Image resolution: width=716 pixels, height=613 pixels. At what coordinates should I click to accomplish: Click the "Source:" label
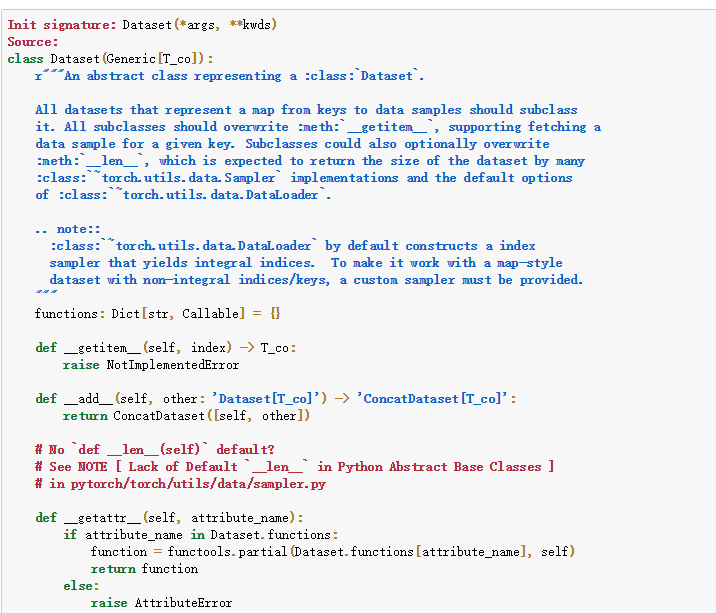tap(33, 41)
